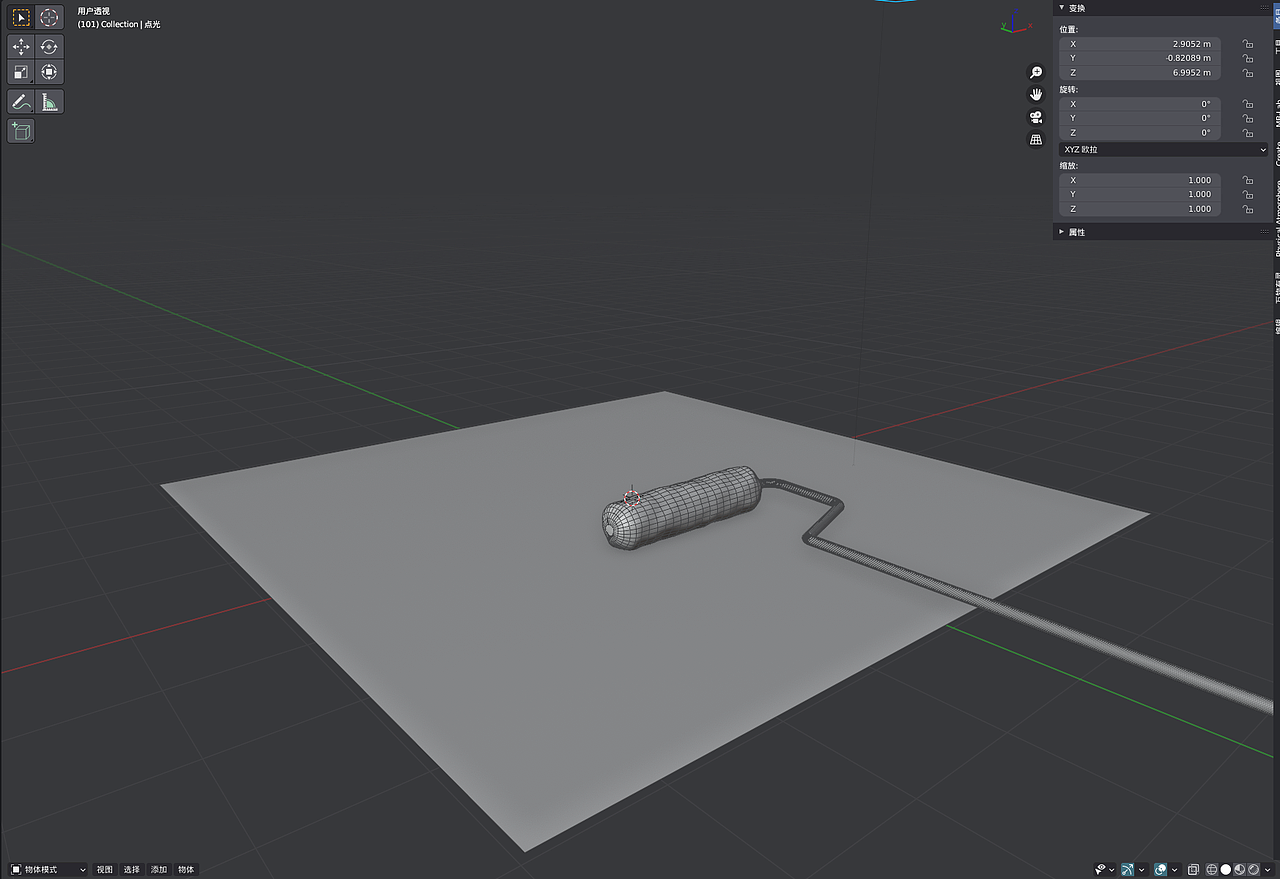Viewport: 1280px width, 879px height.
Task: Click the pan hand navigation icon
Action: pyautogui.click(x=1037, y=94)
